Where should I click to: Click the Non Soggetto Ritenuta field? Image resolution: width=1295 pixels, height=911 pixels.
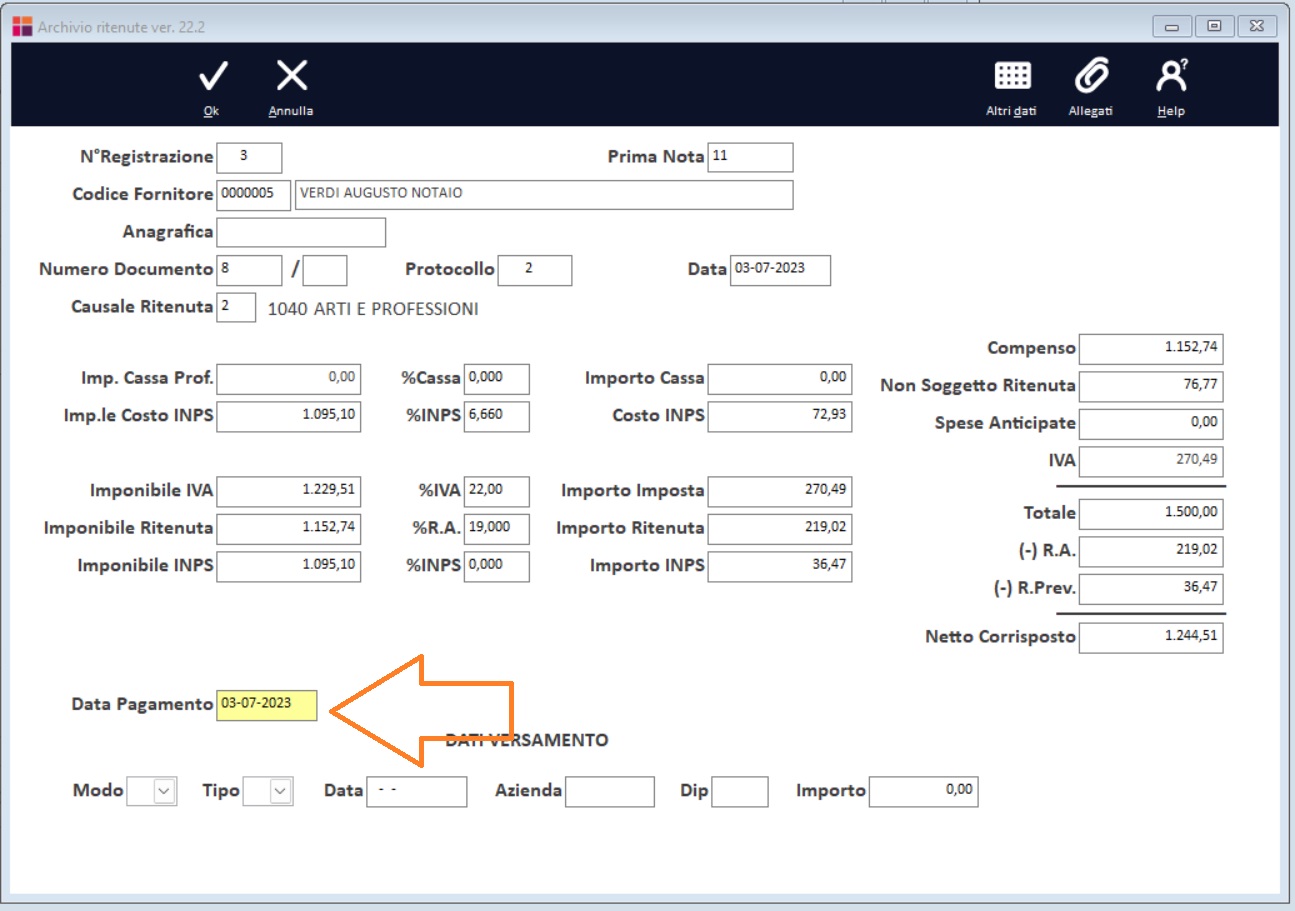pos(1151,386)
